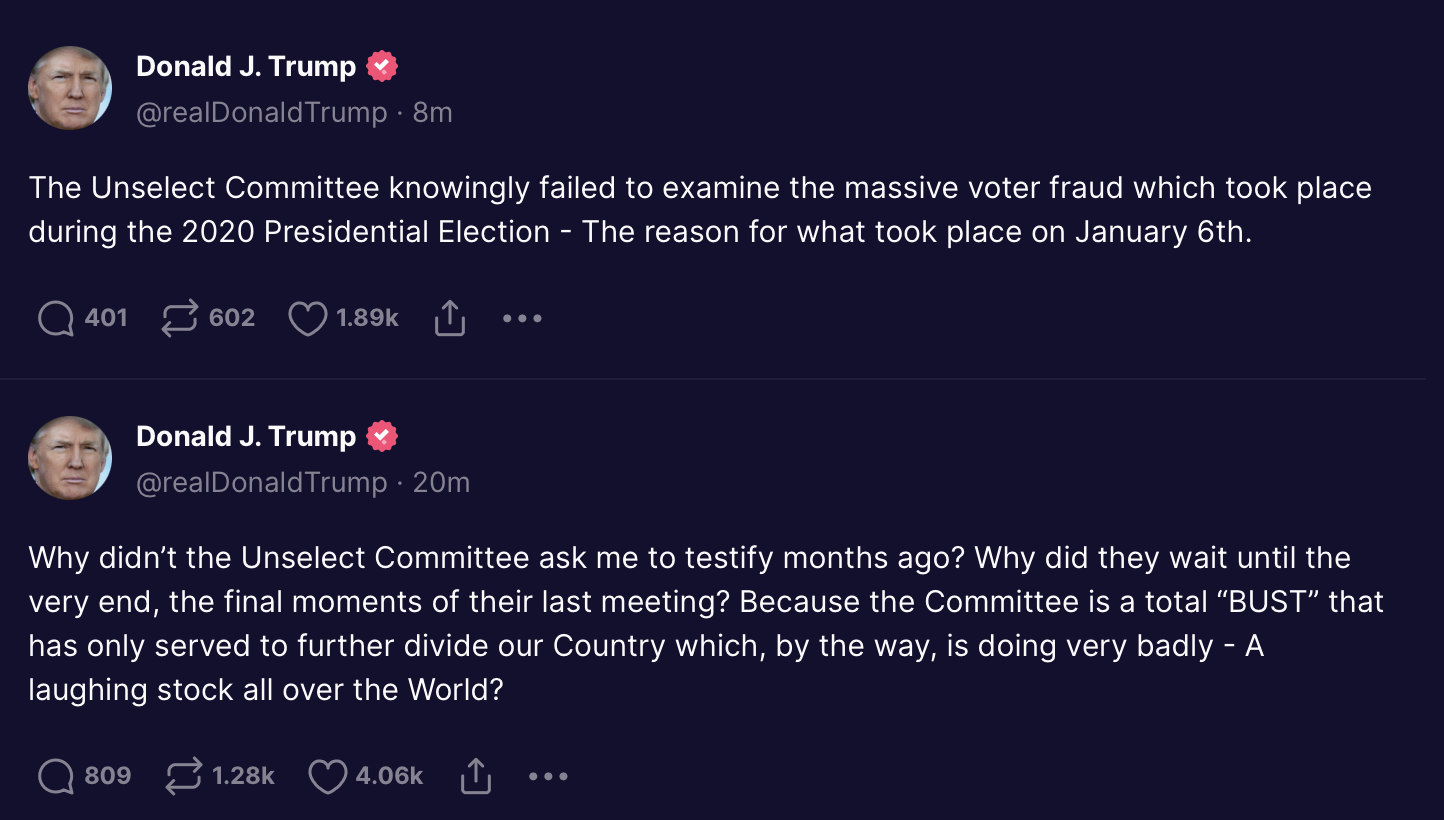The width and height of the screenshot is (1444, 820).
Task: Open the display name on the 8m post
Action: 246,67
